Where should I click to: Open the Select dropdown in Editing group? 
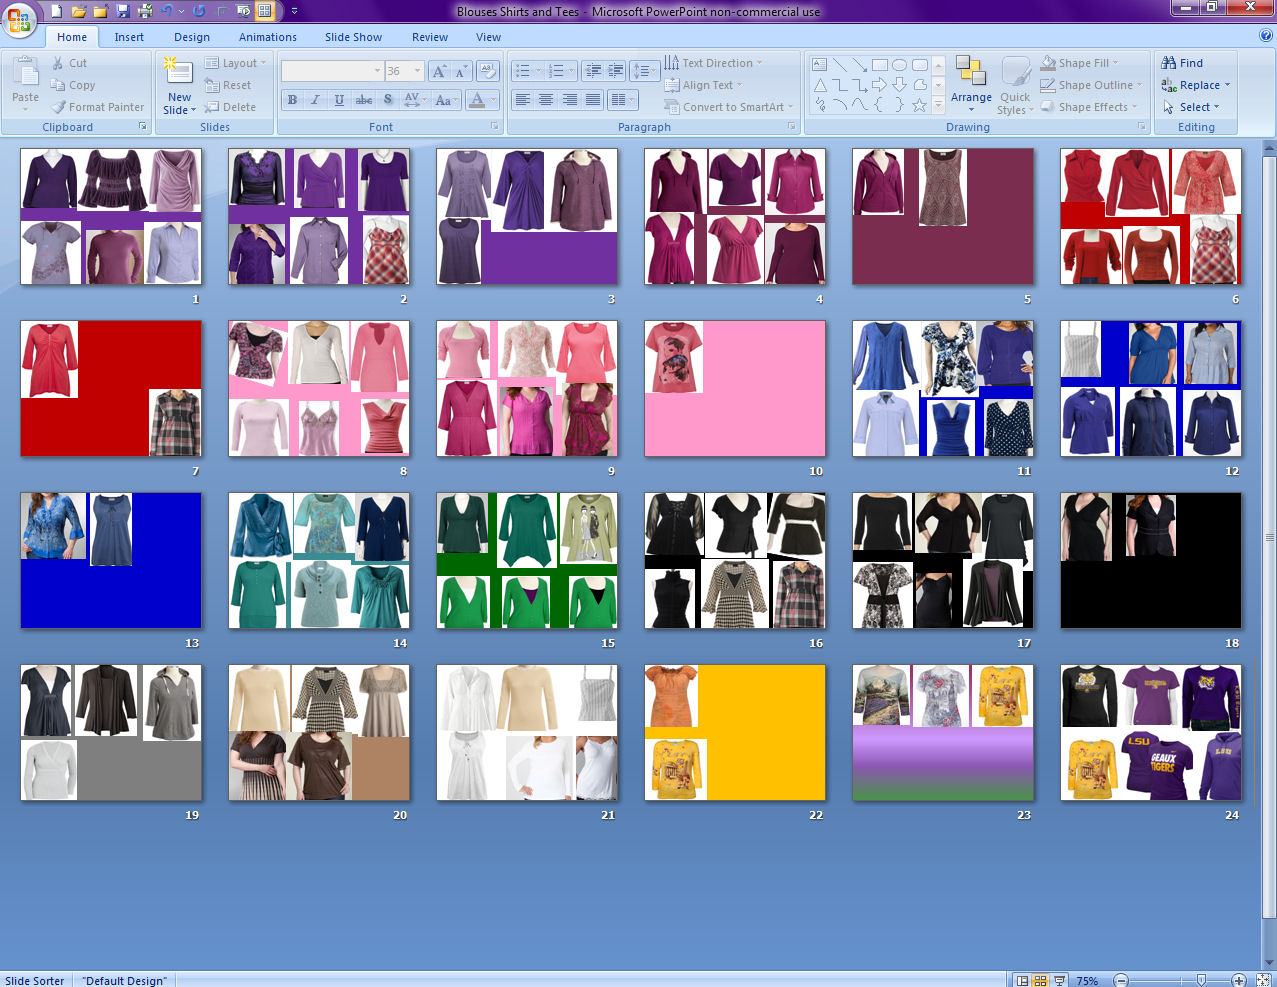(1193, 107)
